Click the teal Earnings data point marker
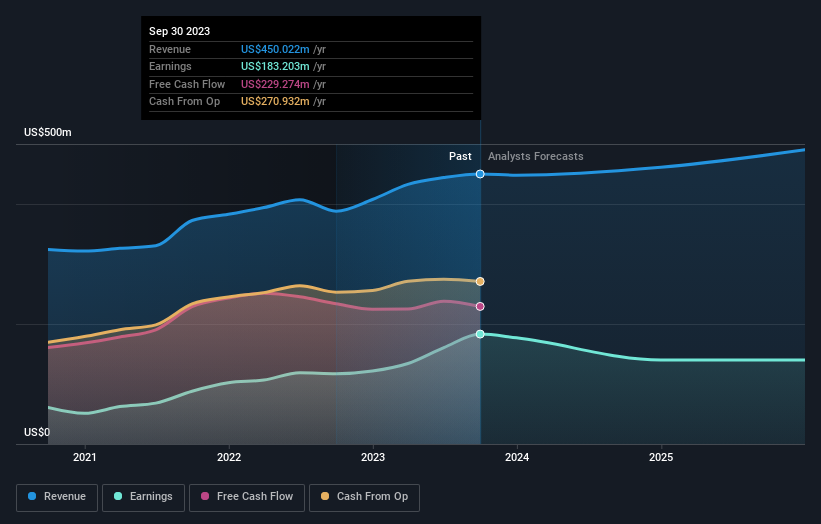 click(480, 334)
